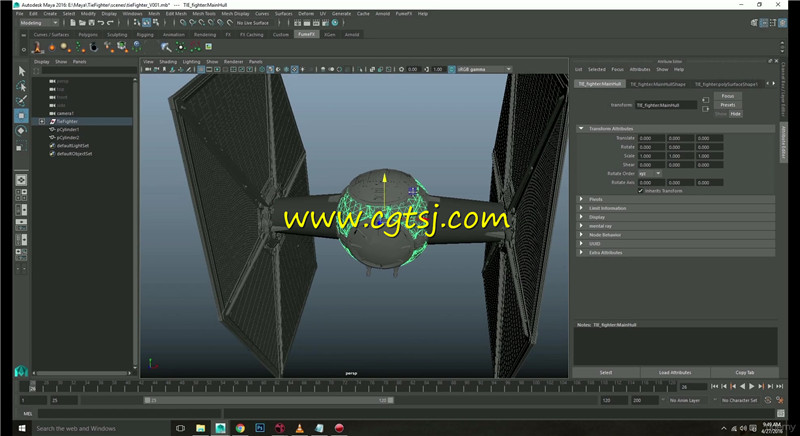Viewport: 800px width, 436px height.
Task: Expand the Extra Attributes section
Action: click(581, 252)
